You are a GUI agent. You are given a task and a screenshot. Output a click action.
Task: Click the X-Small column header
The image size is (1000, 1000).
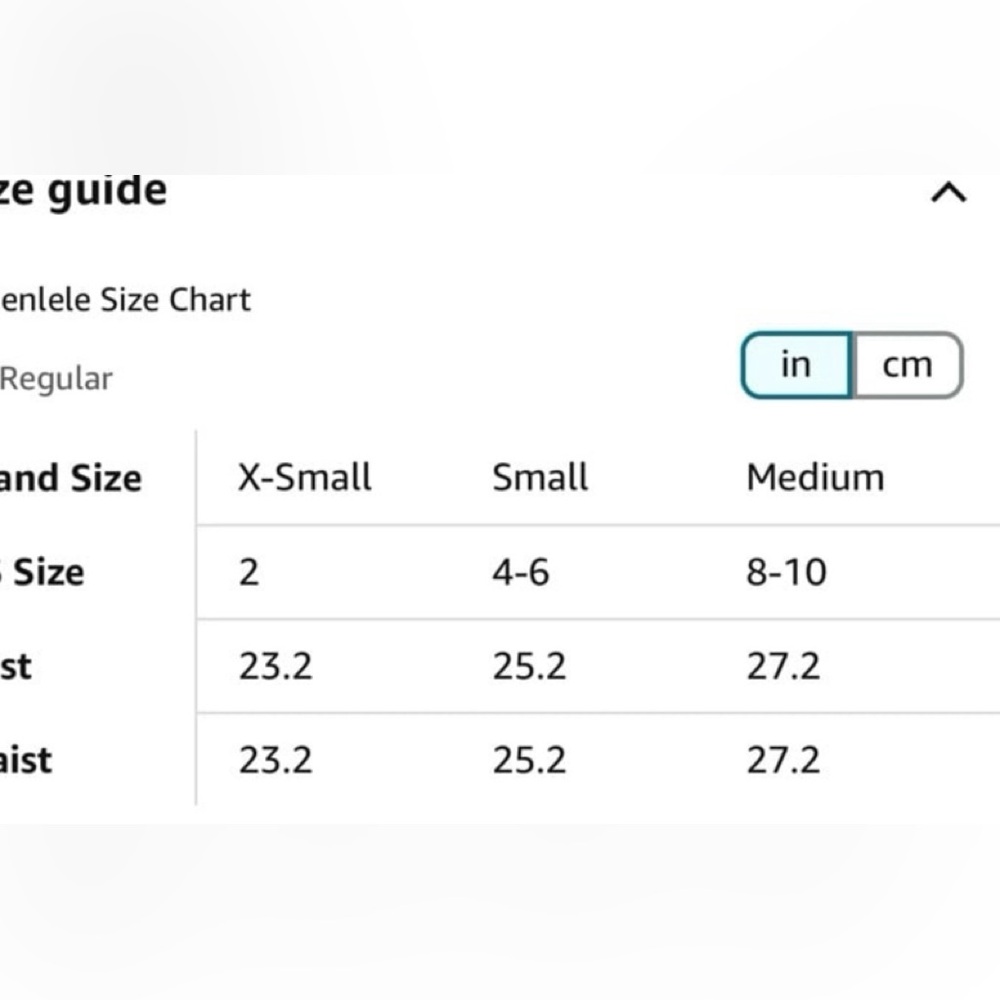[x=304, y=477]
